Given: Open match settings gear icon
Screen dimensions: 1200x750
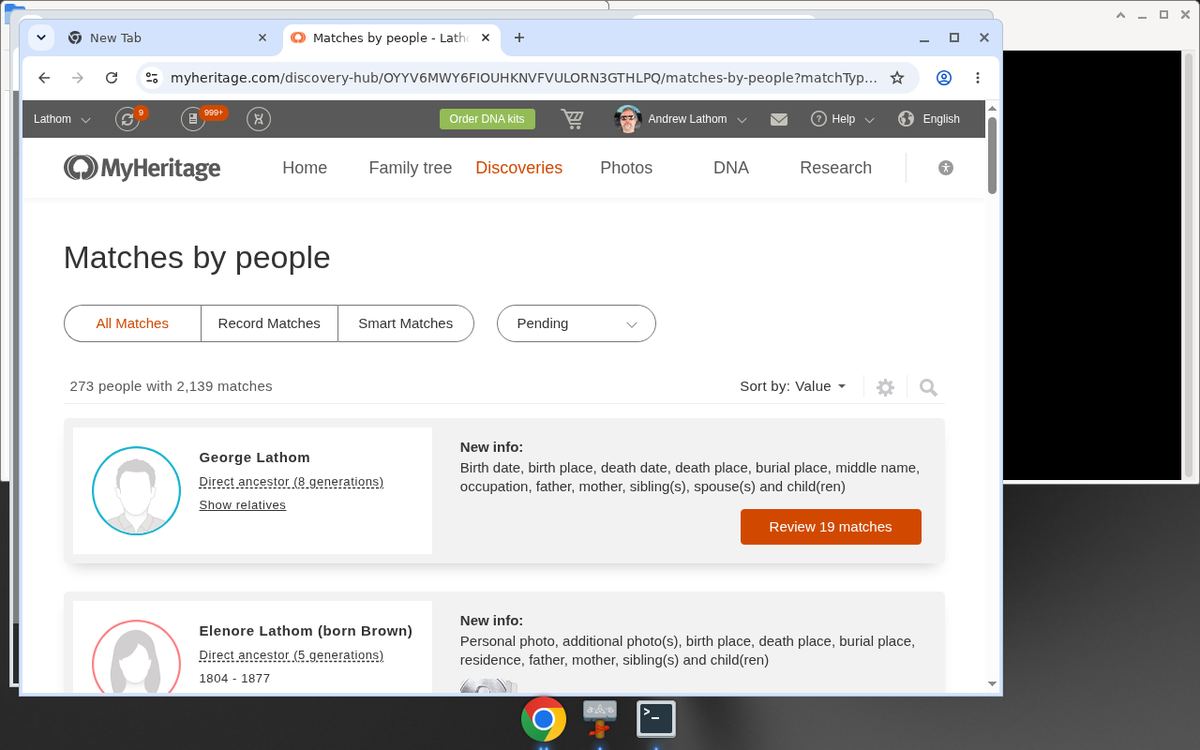Looking at the screenshot, I should [x=885, y=387].
